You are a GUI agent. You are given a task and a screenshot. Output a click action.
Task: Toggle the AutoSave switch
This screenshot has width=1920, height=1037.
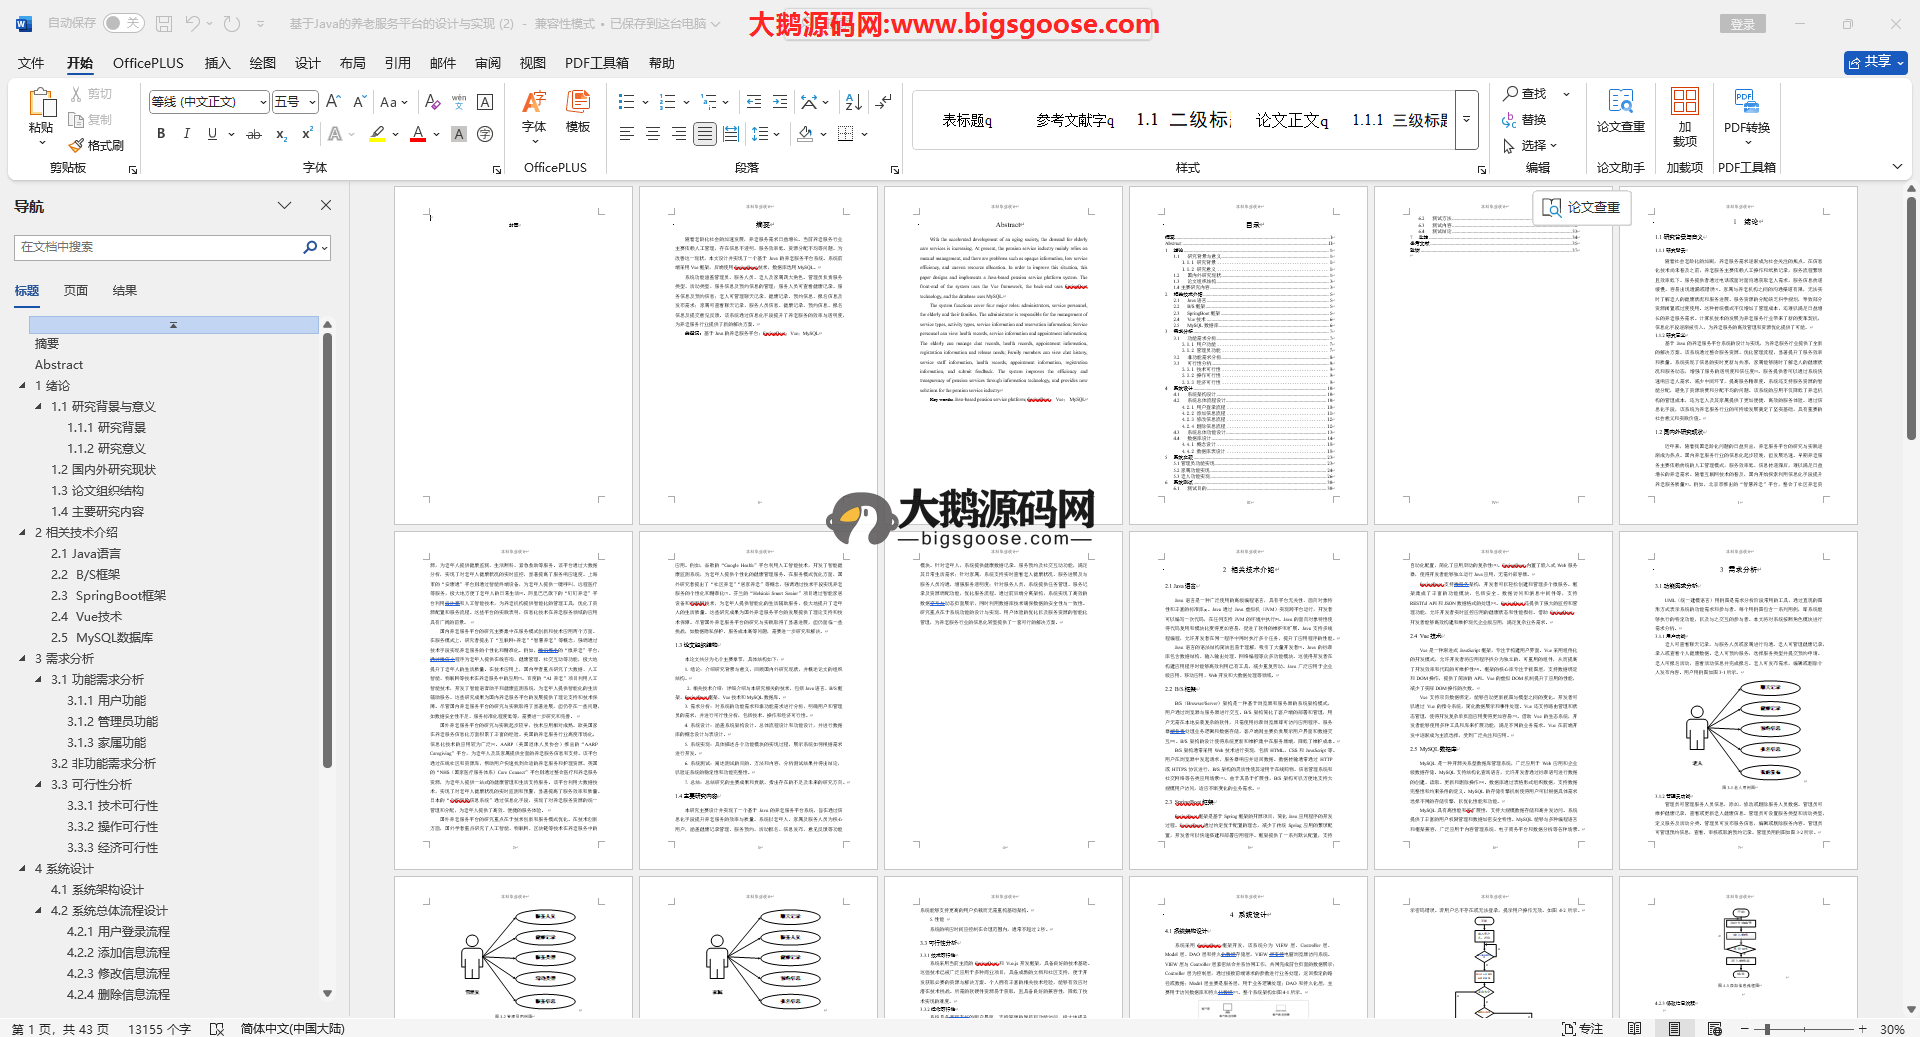(123, 23)
